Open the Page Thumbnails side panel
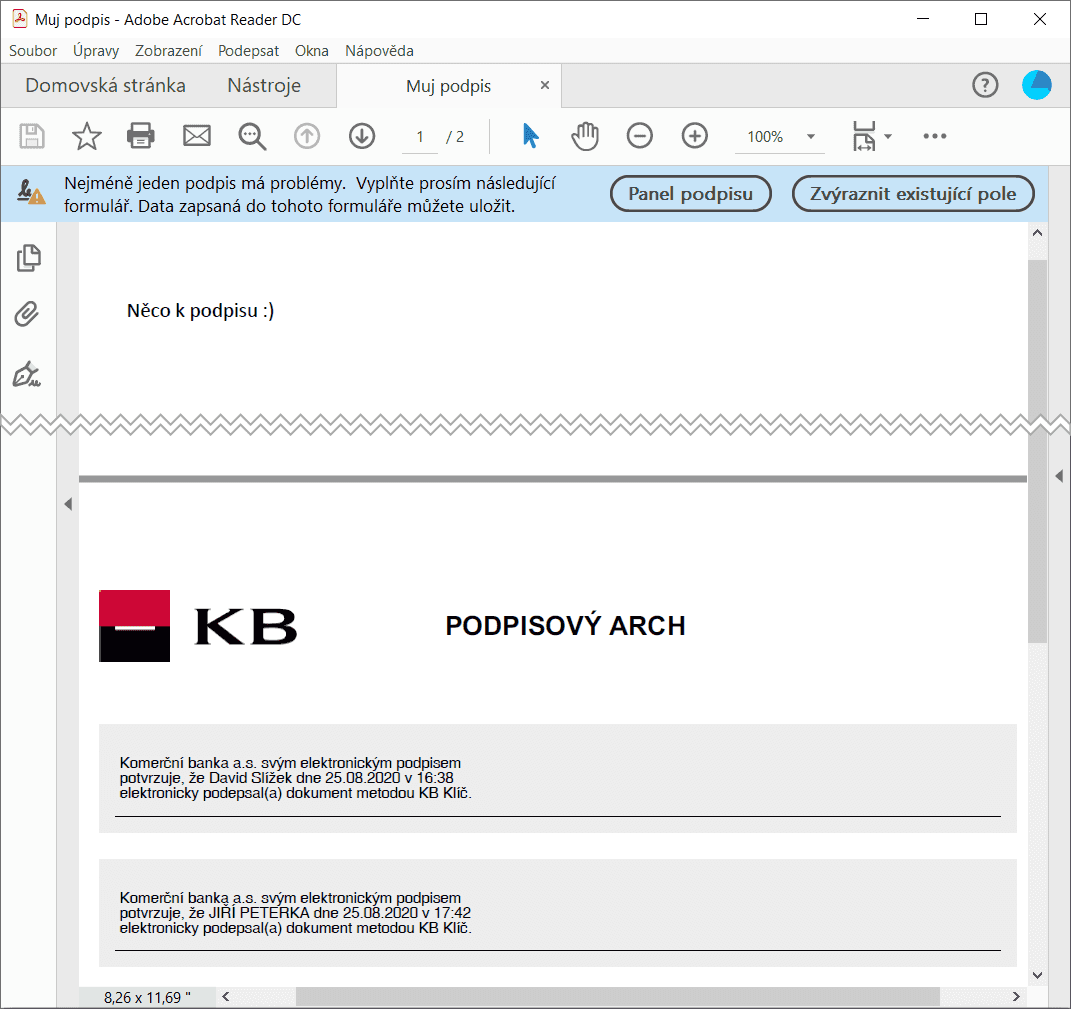Screen dimensions: 1071x1009 point(28,258)
